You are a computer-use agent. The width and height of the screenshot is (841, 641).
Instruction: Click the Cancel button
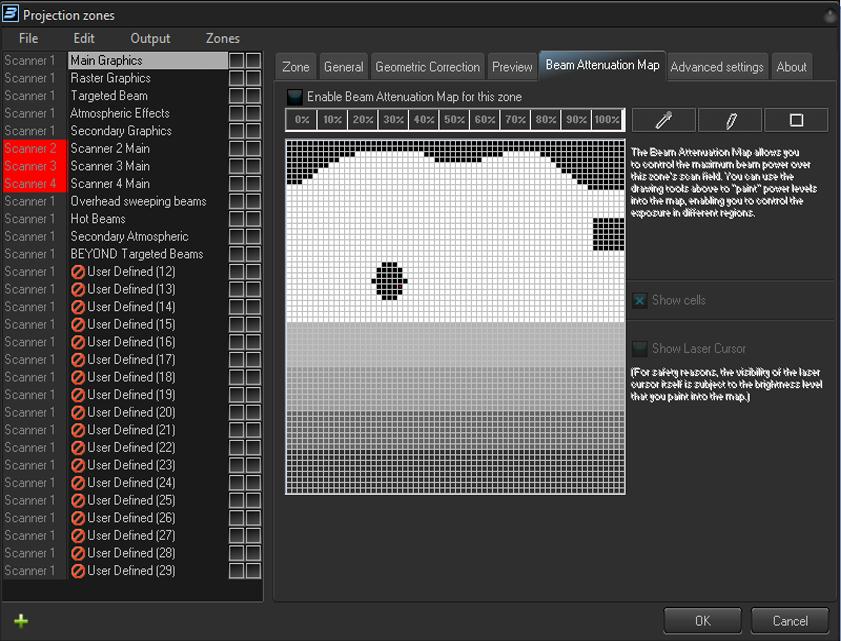pyautogui.click(x=789, y=621)
